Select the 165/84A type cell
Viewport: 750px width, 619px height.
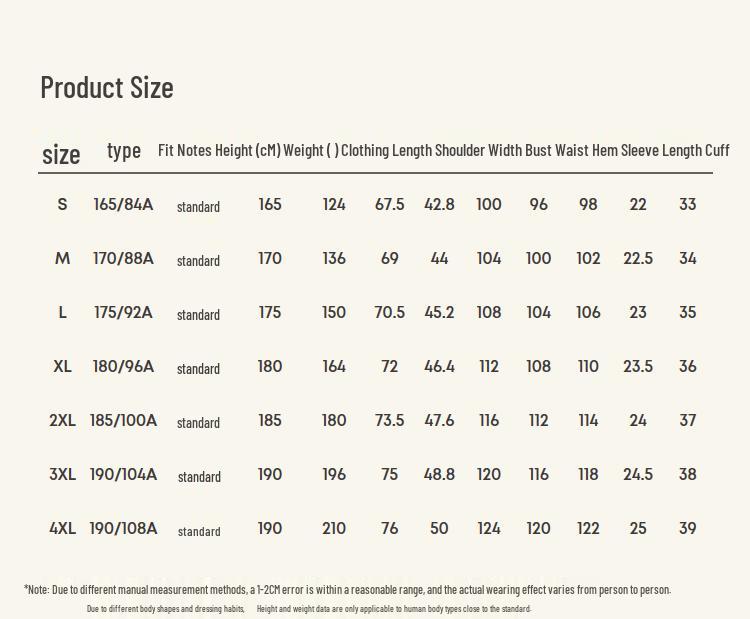click(x=123, y=204)
